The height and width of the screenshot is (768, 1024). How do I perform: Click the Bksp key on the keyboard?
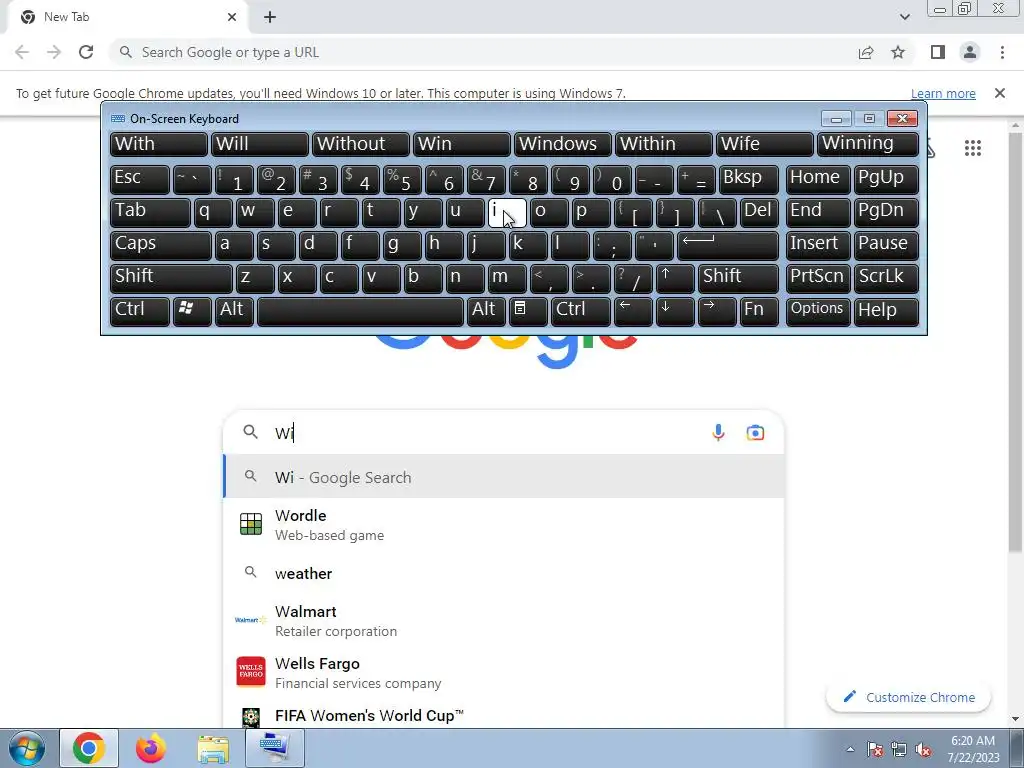point(749,179)
